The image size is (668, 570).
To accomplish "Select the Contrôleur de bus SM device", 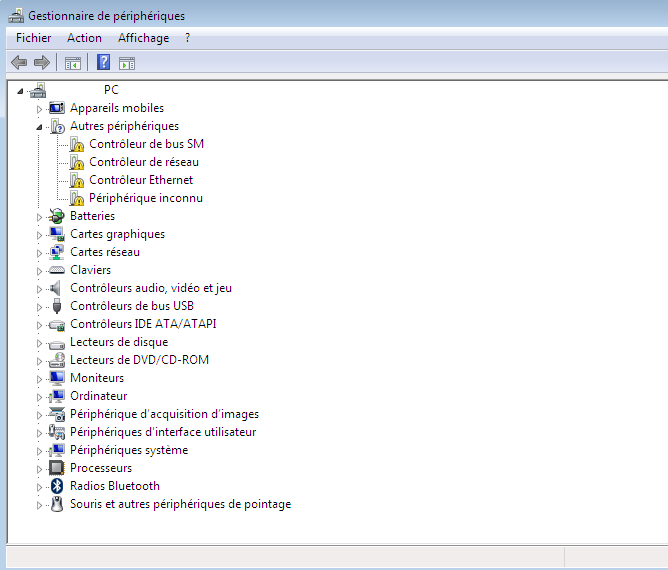I will (x=147, y=144).
